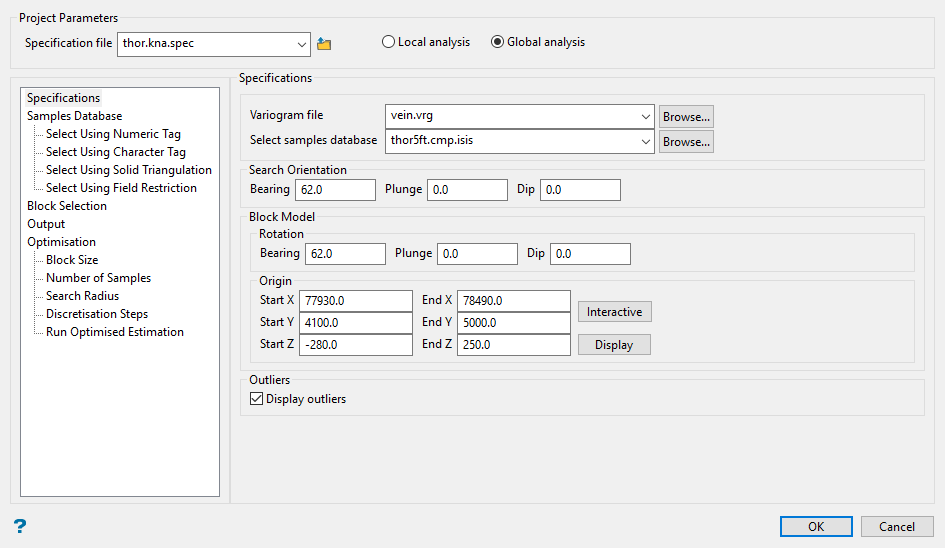Select Search Radius under Optimisation
This screenshot has width=945, height=548.
(x=82, y=296)
